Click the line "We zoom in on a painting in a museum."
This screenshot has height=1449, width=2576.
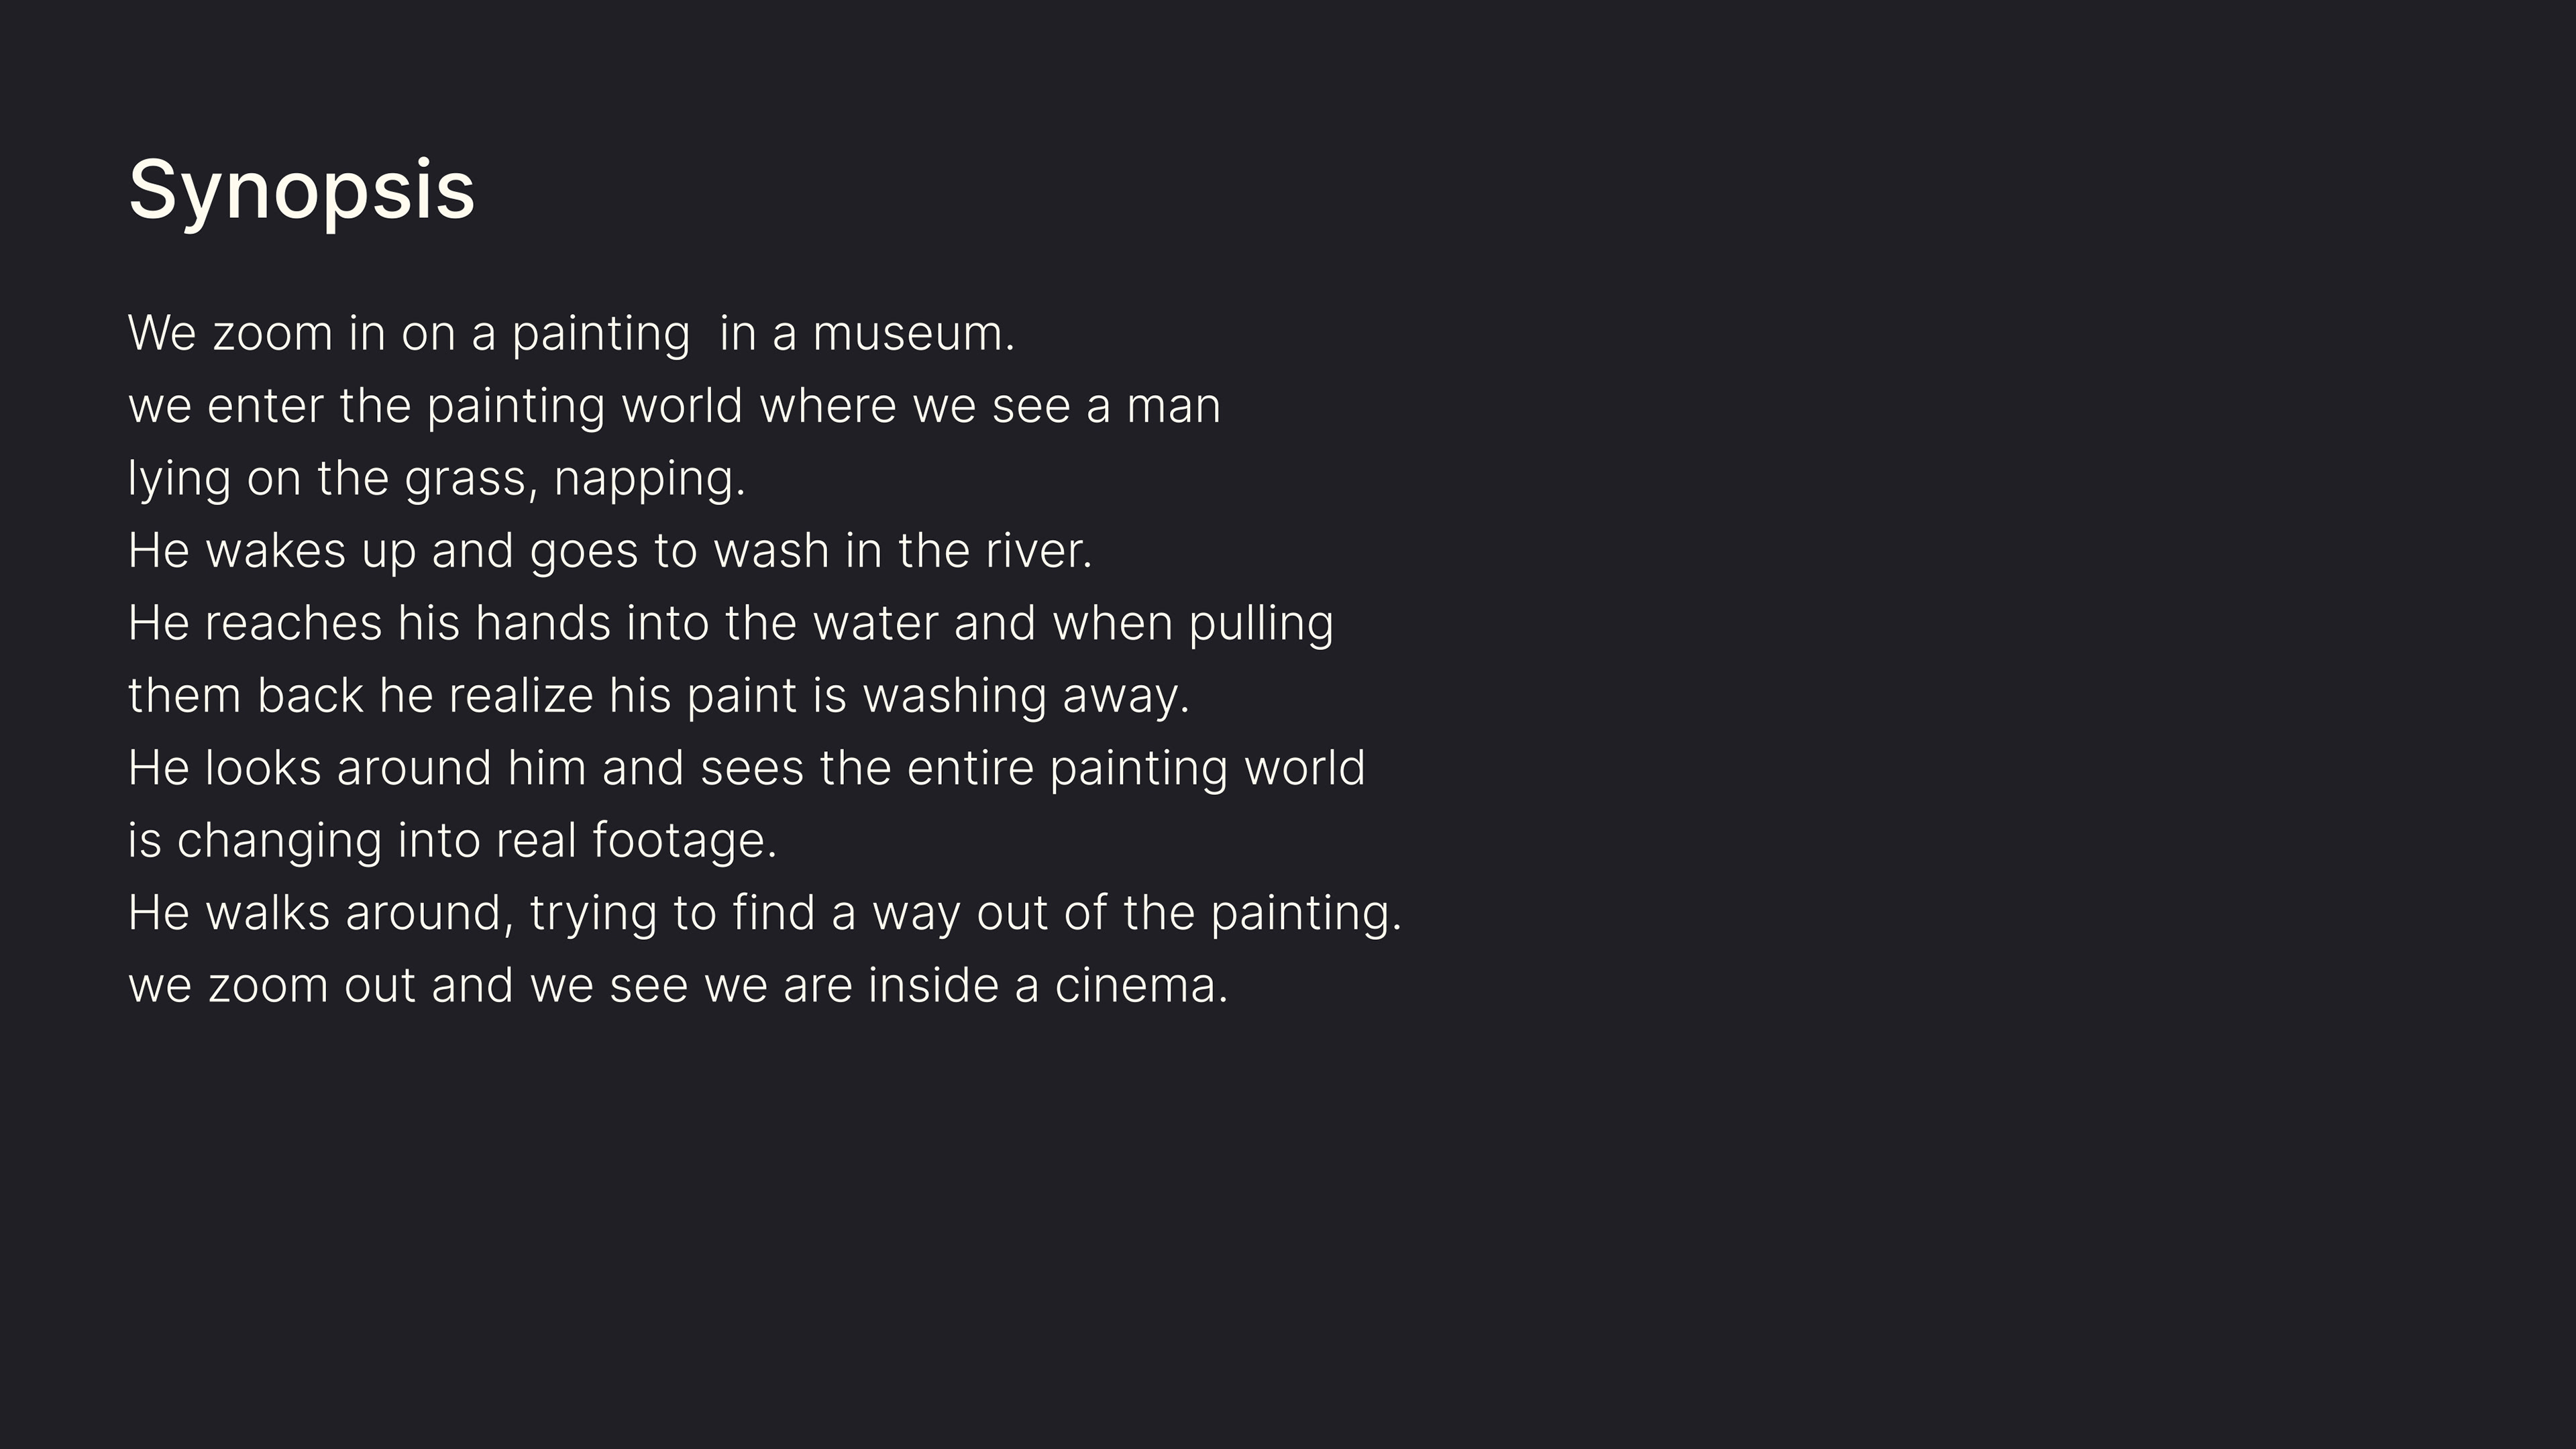click(x=571, y=333)
